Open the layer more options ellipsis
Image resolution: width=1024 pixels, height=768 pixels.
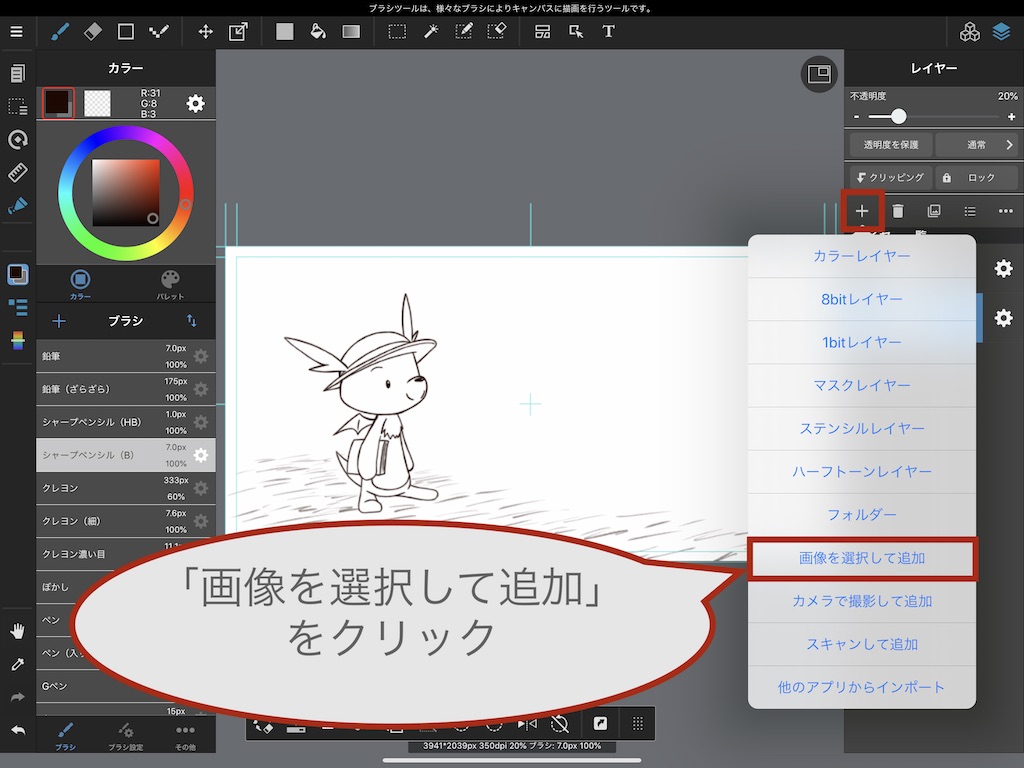tap(1005, 211)
